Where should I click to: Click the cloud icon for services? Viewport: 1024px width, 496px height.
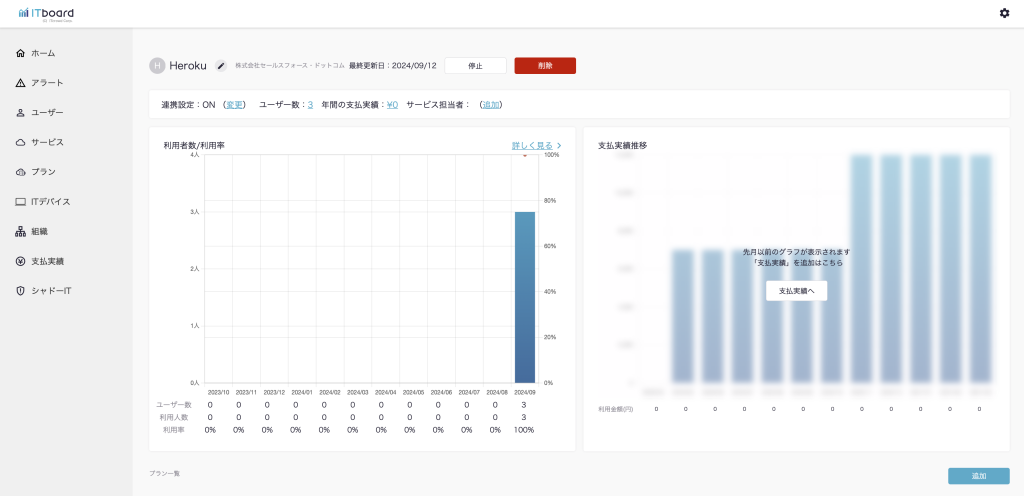[20, 142]
